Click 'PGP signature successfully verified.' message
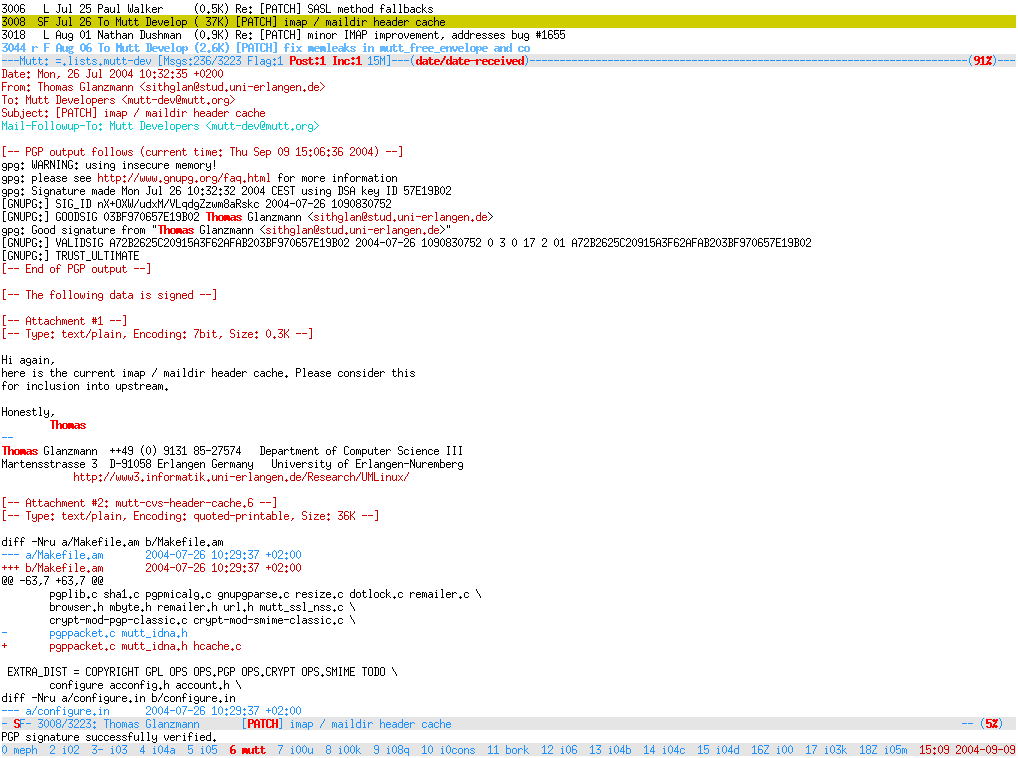 click(x=108, y=737)
